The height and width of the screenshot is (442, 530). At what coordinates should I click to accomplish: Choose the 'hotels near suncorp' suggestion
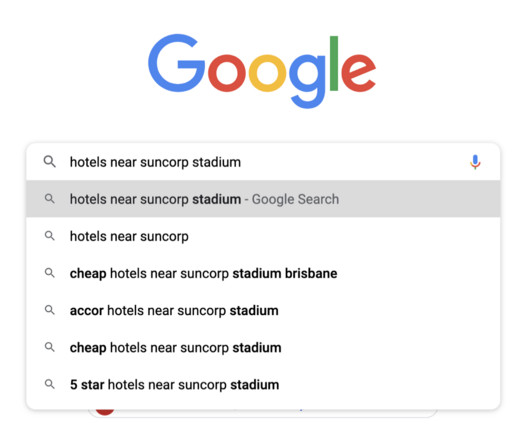click(x=263, y=236)
